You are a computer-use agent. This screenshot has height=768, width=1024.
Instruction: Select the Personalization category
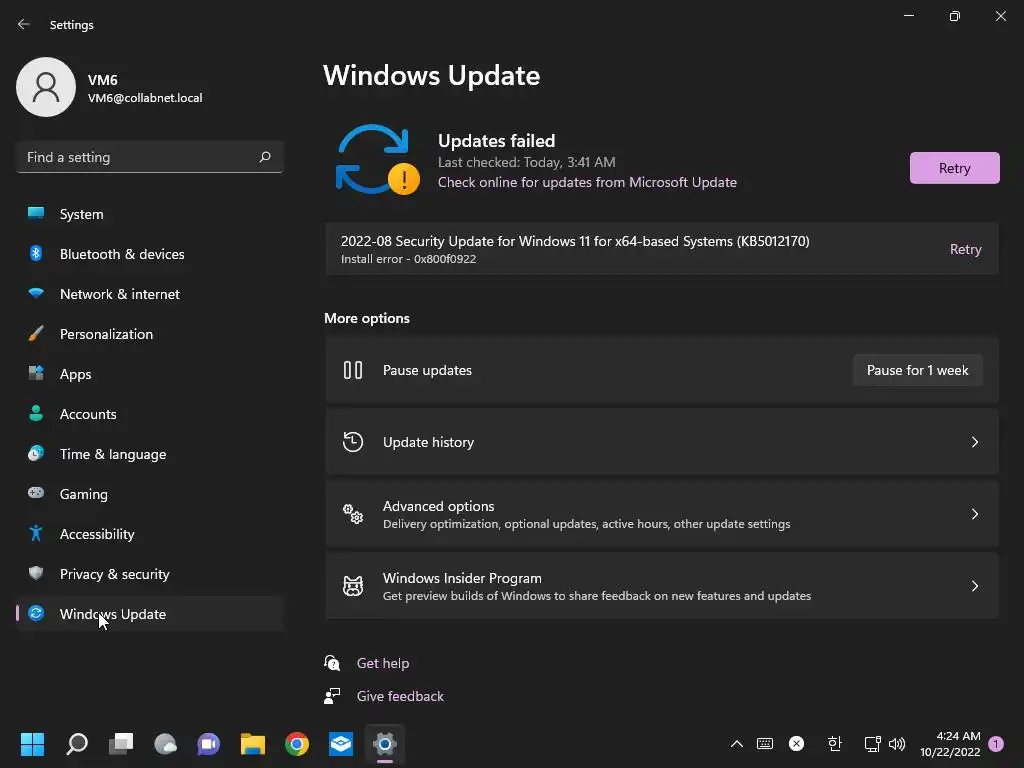150,334
